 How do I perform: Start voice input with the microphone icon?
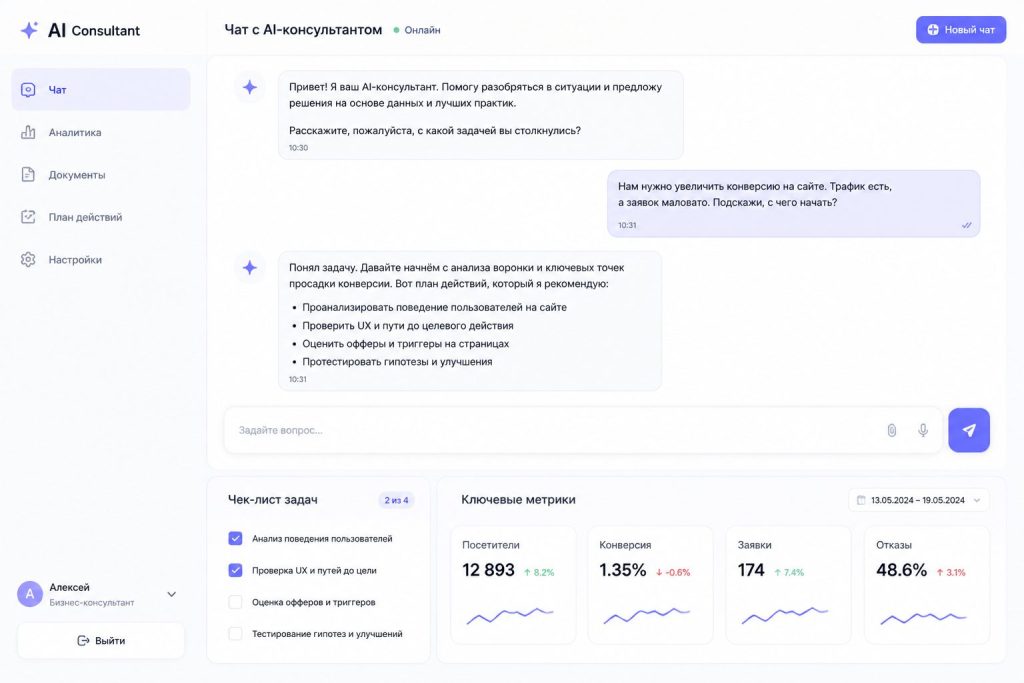(x=923, y=430)
